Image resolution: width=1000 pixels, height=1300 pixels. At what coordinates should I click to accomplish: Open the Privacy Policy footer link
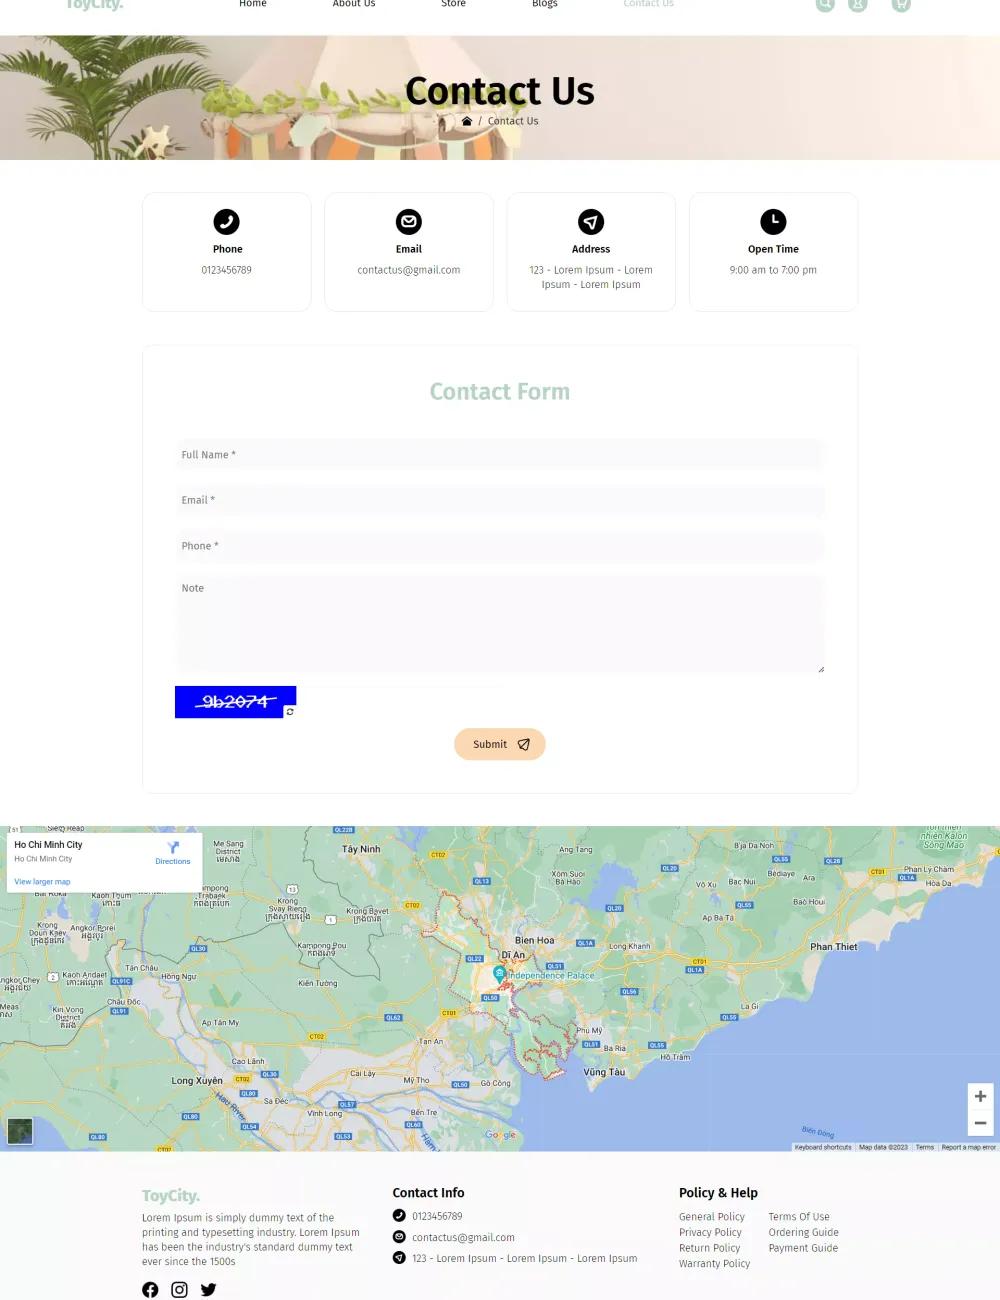(710, 1233)
